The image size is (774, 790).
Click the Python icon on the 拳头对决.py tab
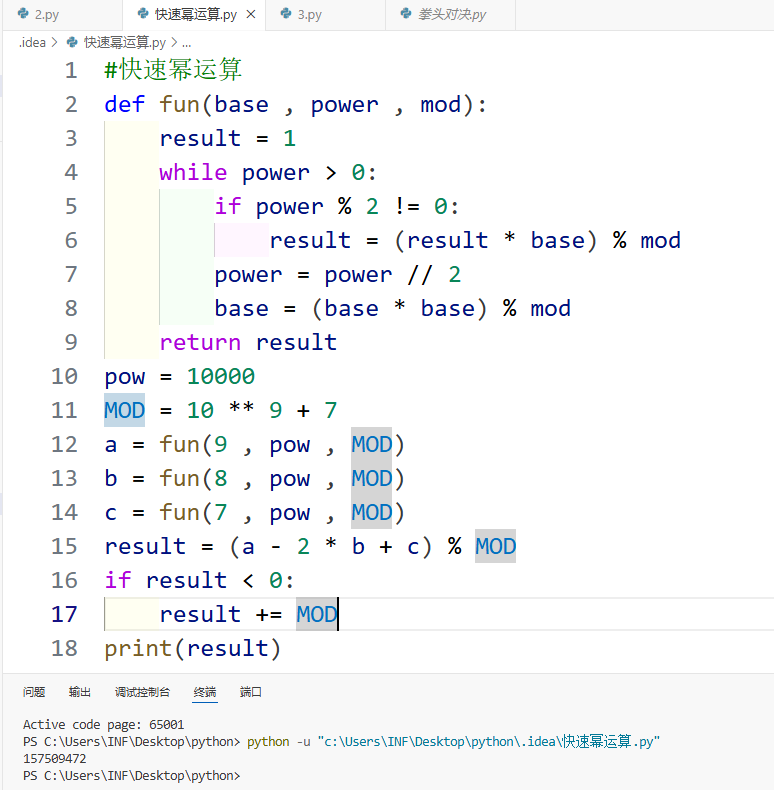[x=406, y=14]
